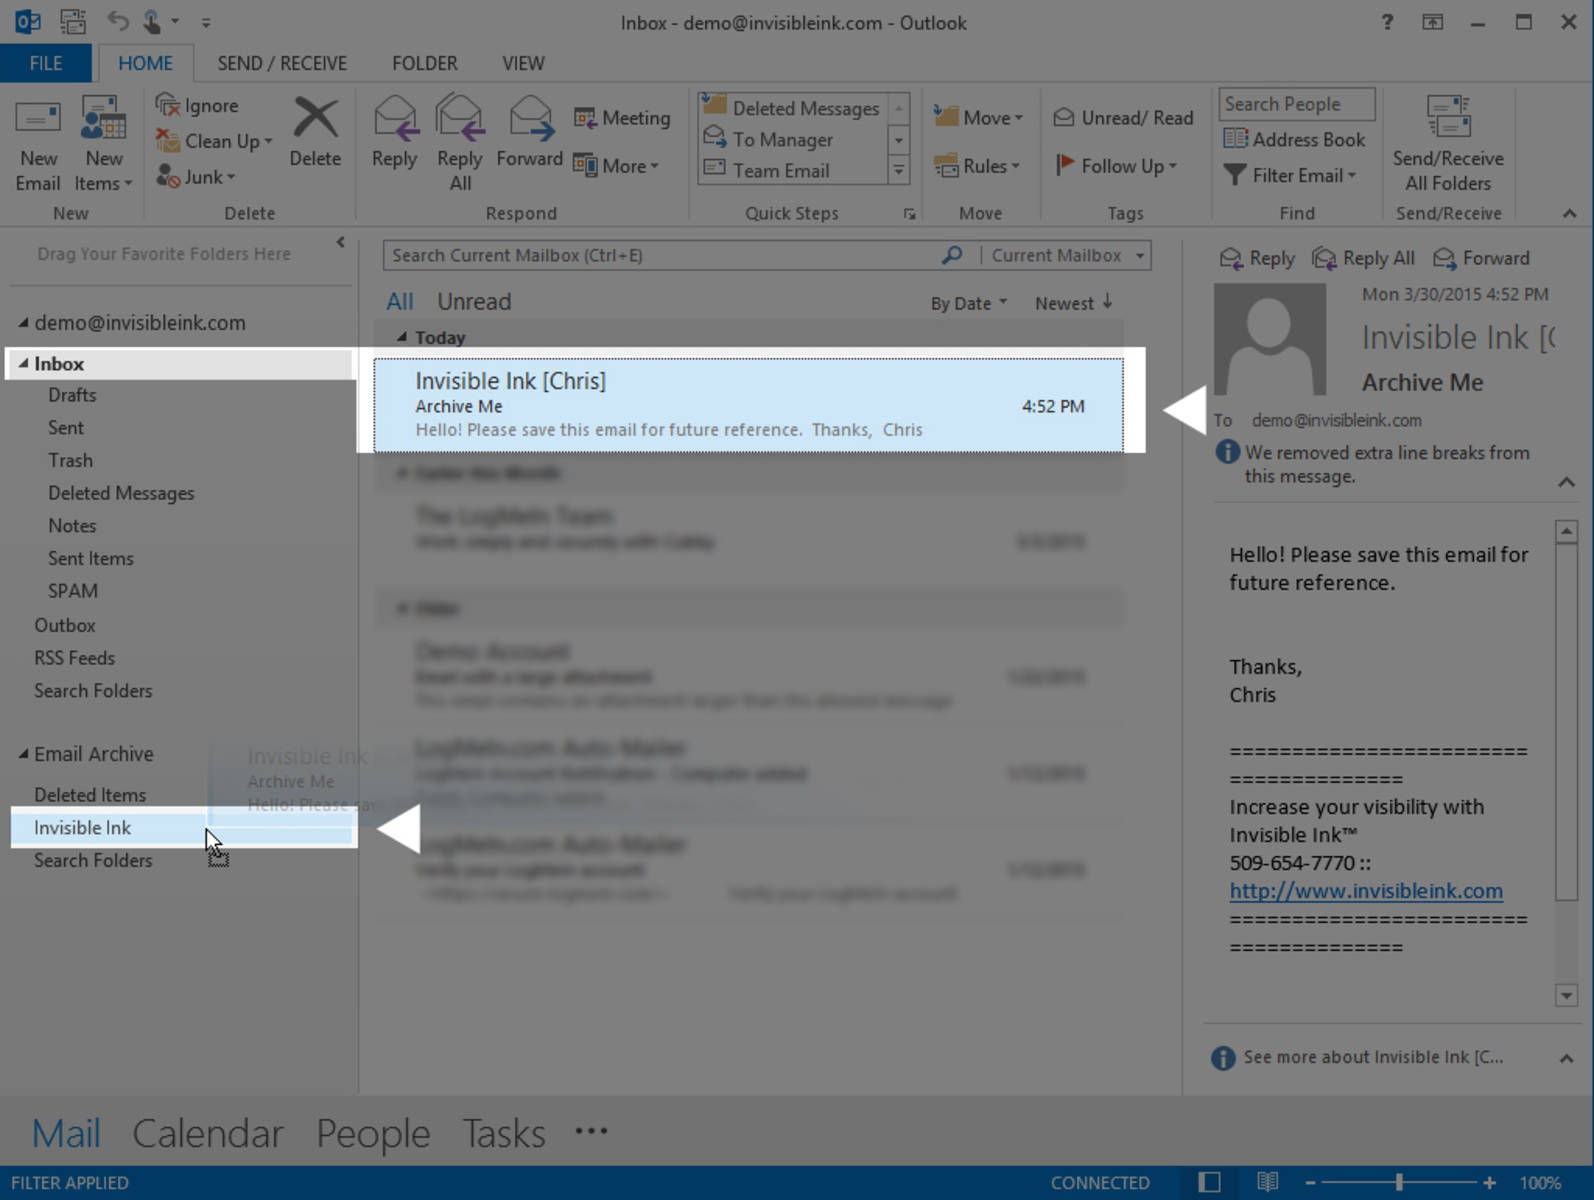Click the Delete X icon
This screenshot has height=1200, width=1594.
(x=315, y=119)
